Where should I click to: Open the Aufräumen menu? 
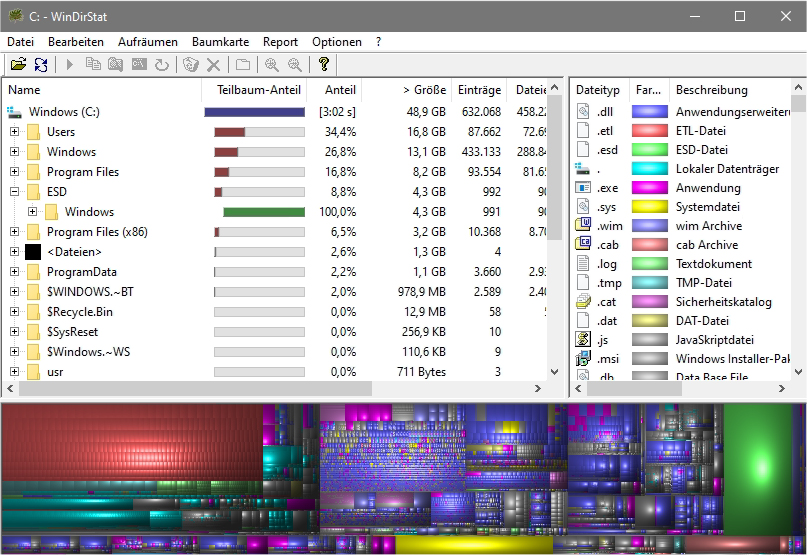click(x=148, y=42)
